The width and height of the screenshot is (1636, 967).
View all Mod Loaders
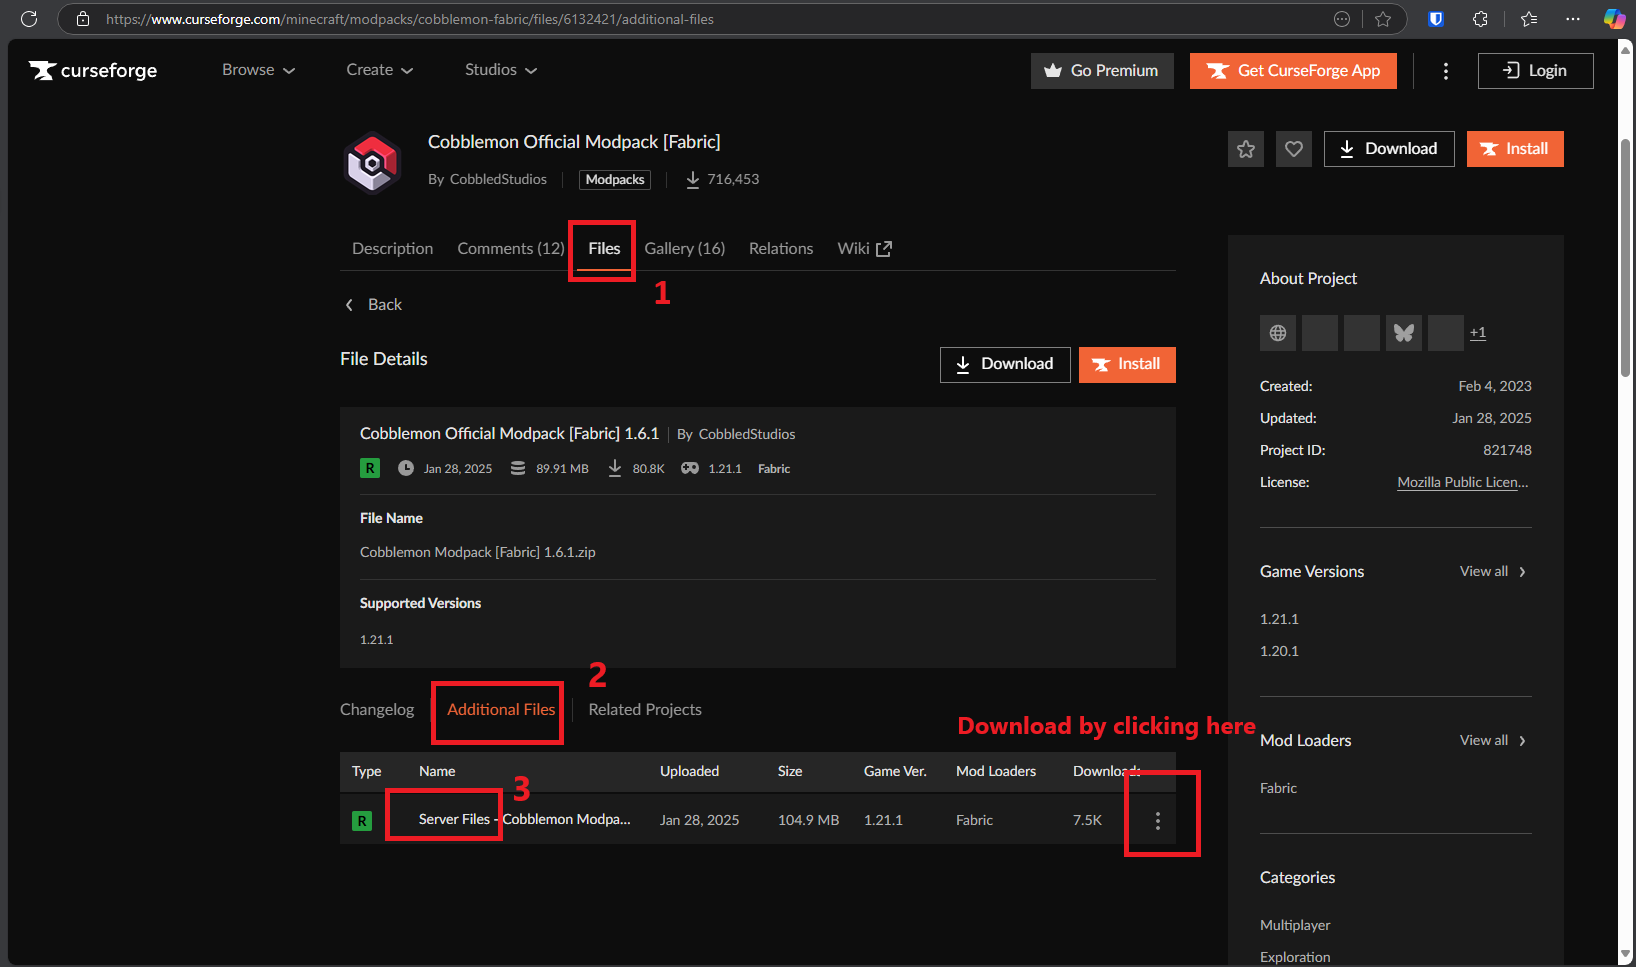[1493, 741]
